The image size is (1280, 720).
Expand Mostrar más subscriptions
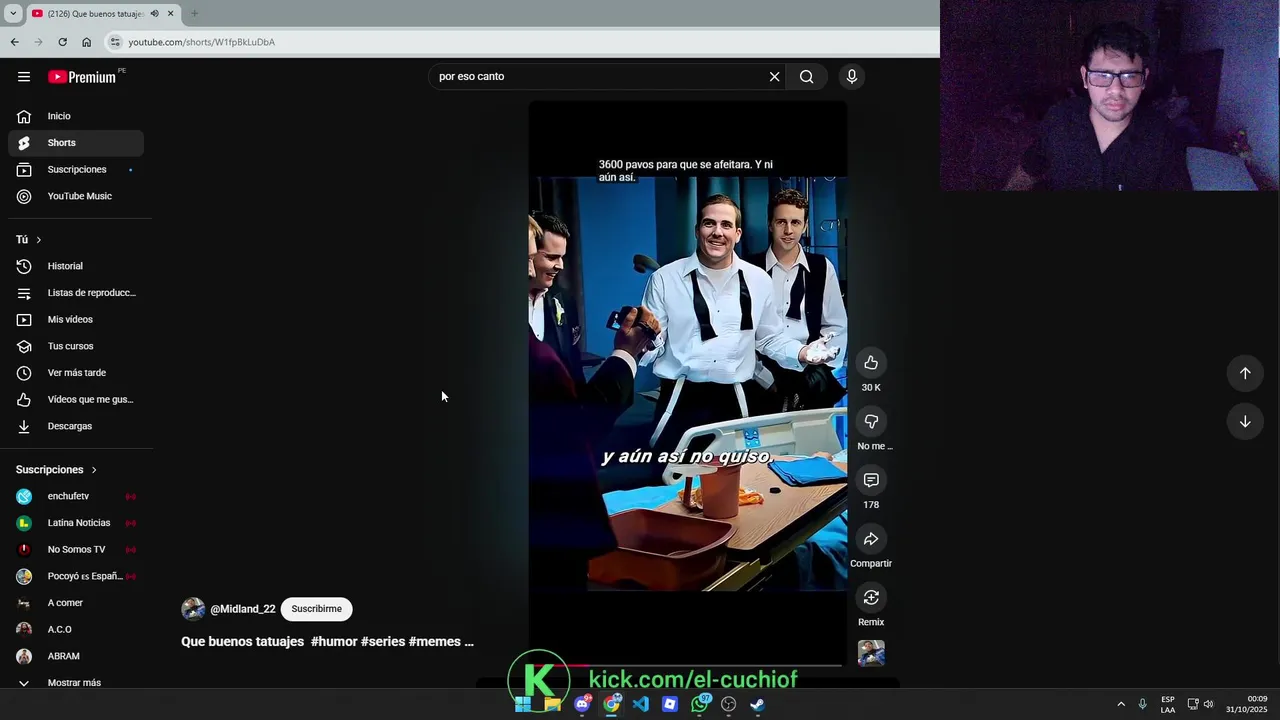76,682
